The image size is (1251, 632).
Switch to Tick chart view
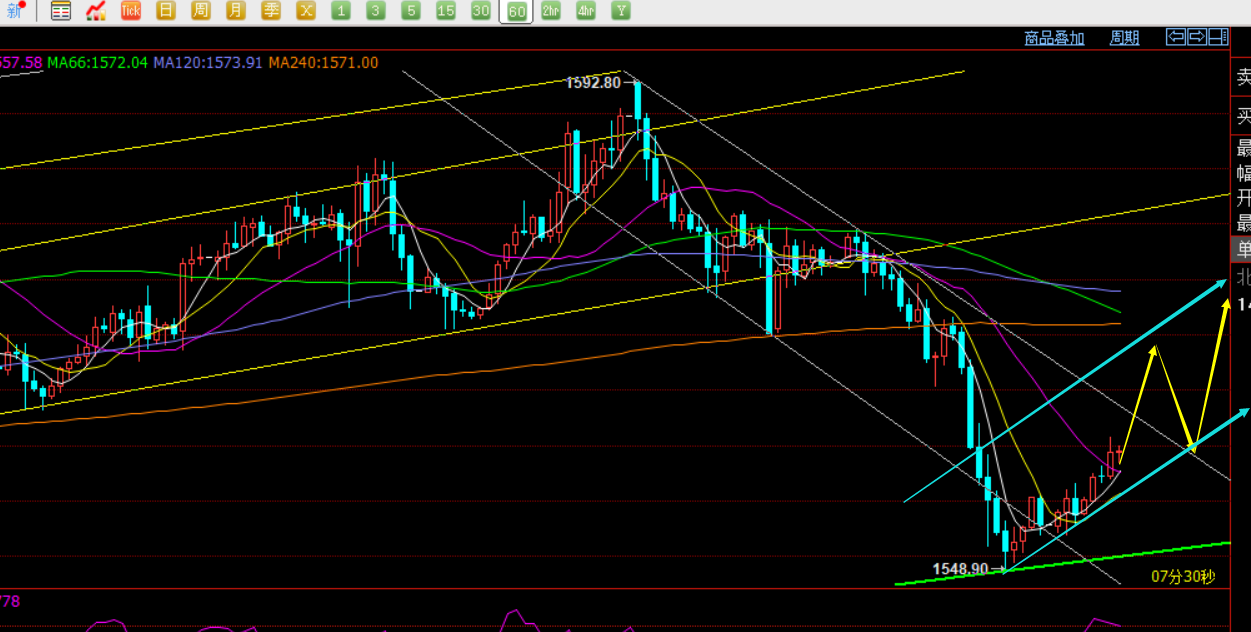[131, 11]
